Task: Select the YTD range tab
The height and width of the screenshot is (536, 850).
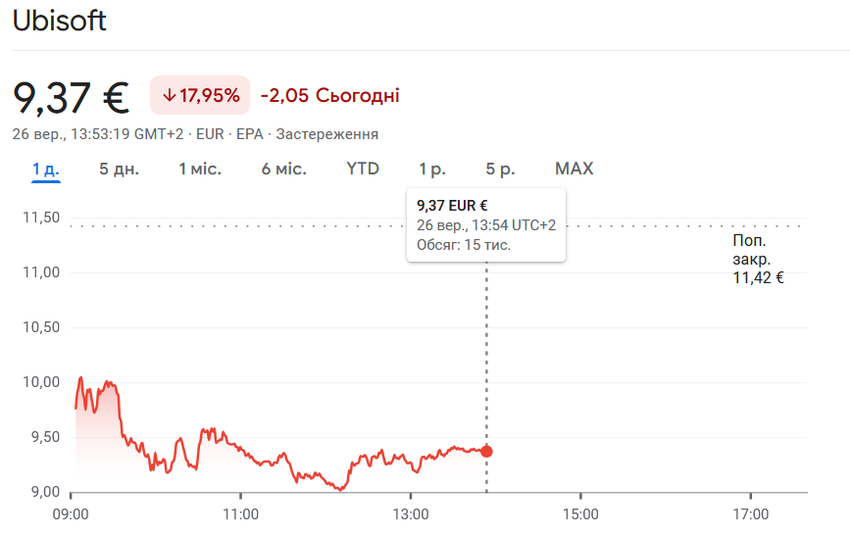Action: (x=363, y=169)
